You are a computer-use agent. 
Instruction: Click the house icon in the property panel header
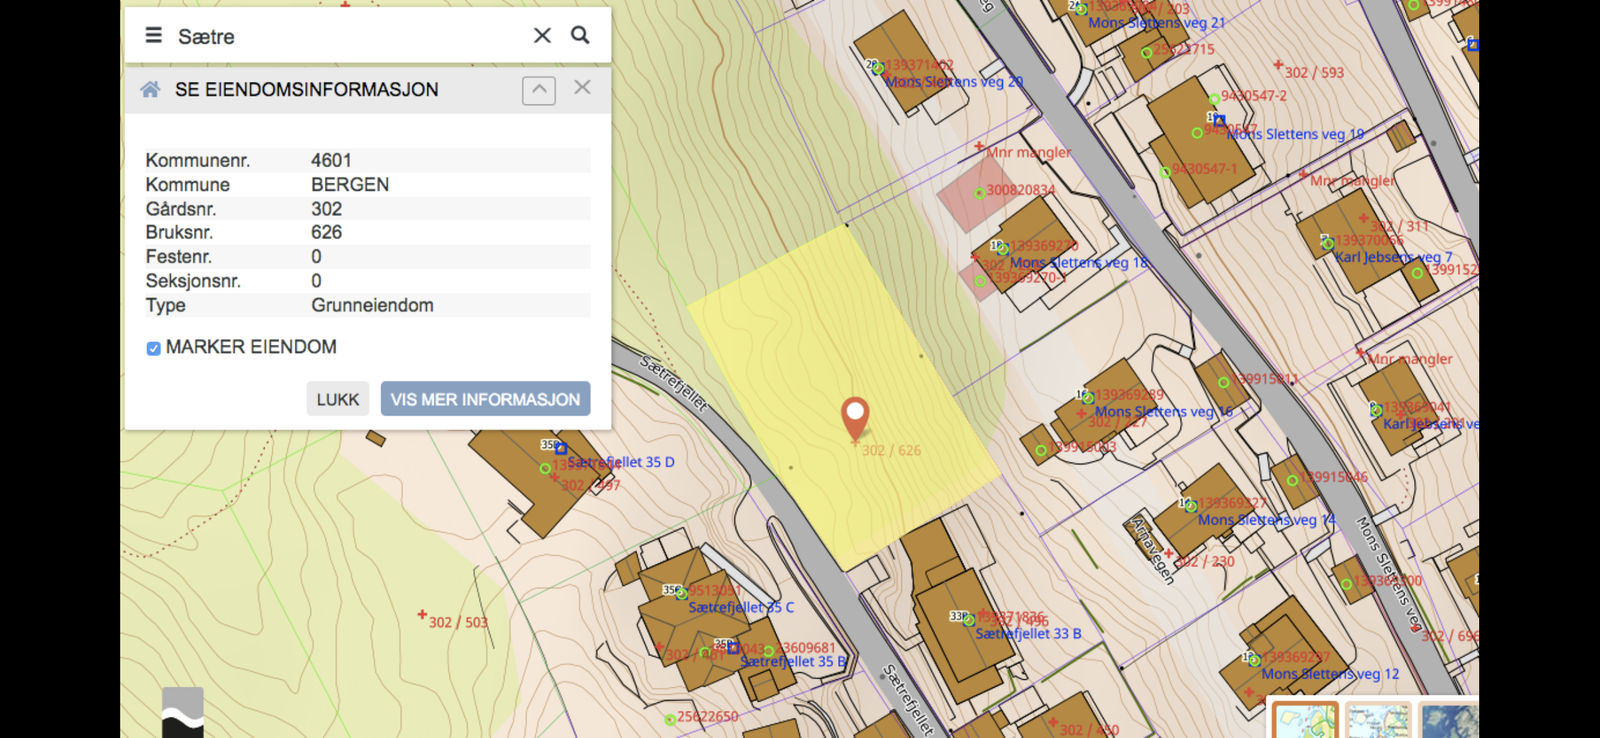150,90
